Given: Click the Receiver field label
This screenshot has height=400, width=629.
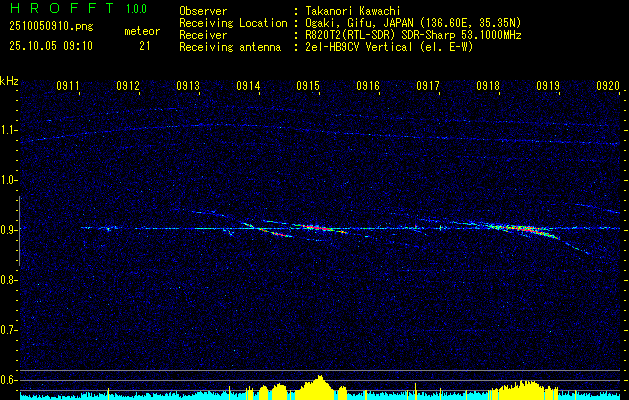Looking at the screenshot, I should 203,35.
